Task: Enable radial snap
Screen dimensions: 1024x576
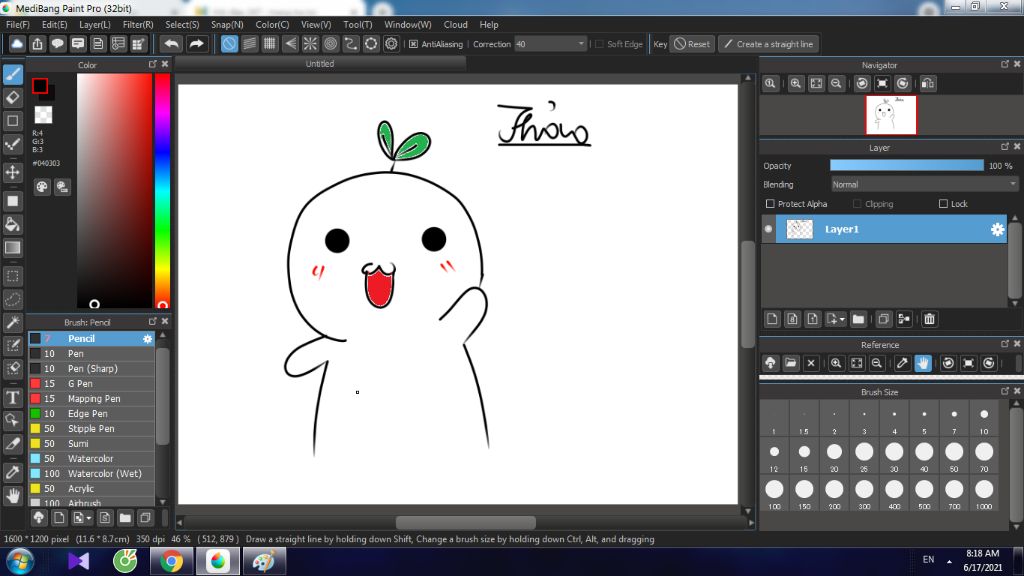Action: click(310, 44)
